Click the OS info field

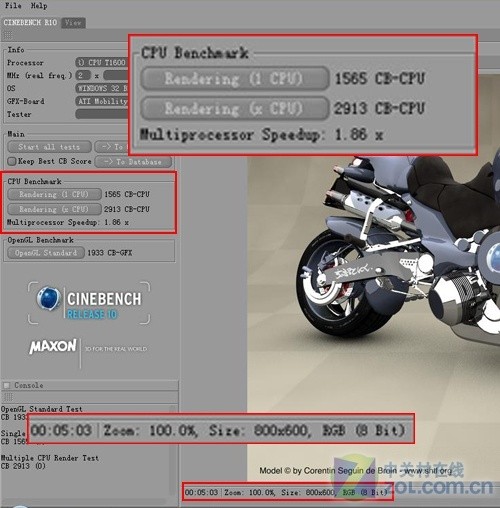pos(102,88)
